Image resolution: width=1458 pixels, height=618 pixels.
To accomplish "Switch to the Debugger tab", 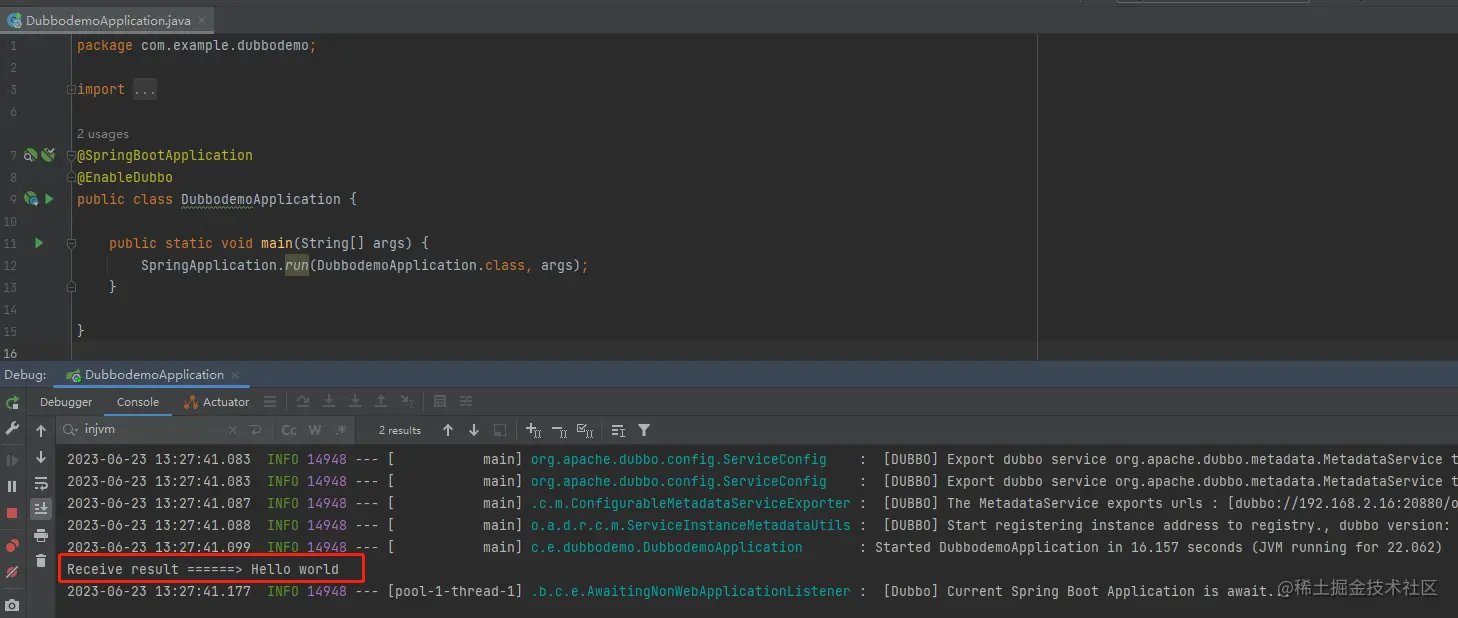I will pyautogui.click(x=66, y=402).
